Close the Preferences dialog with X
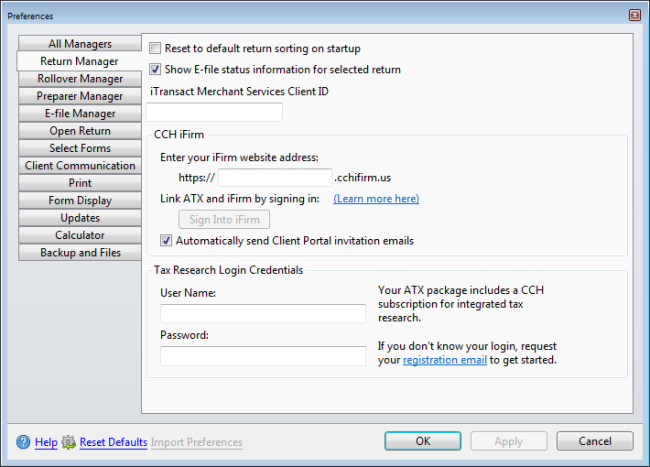Viewport: 650px width, 467px height. (x=635, y=15)
